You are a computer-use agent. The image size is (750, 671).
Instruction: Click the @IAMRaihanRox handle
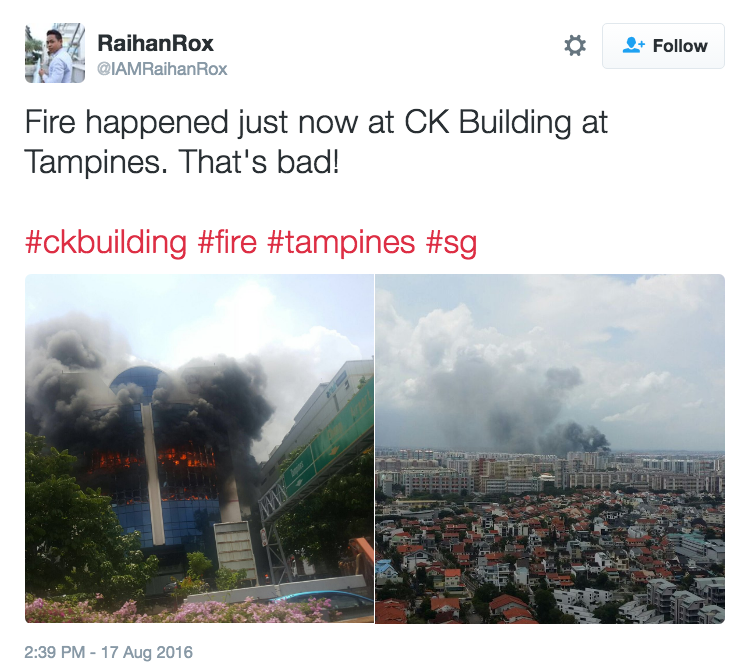click(162, 69)
